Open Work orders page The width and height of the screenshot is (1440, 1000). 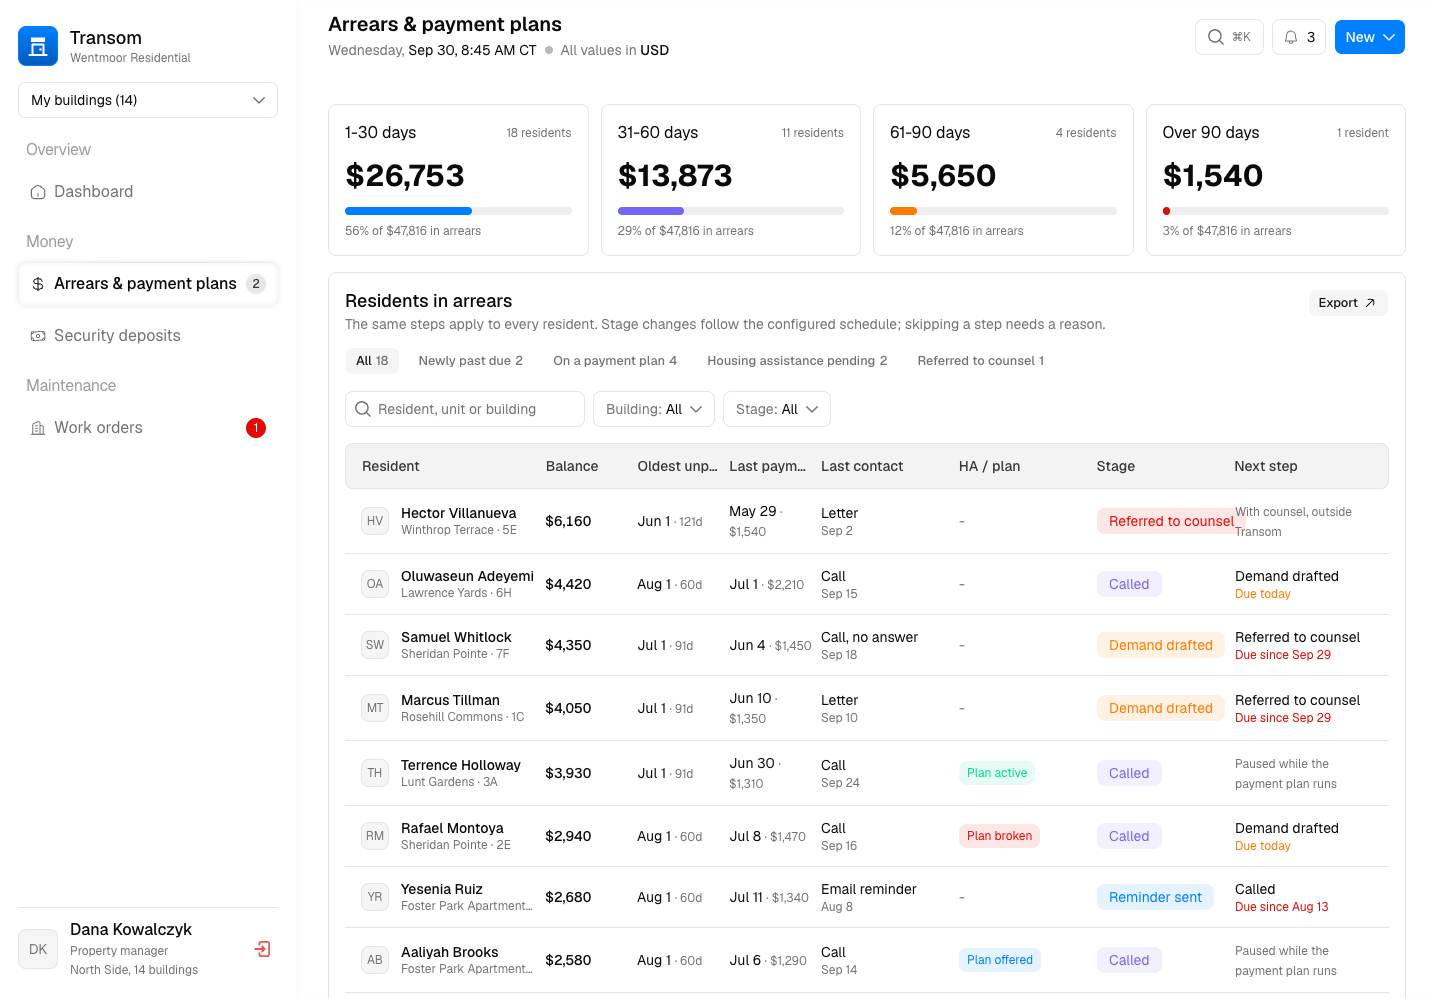coord(148,428)
